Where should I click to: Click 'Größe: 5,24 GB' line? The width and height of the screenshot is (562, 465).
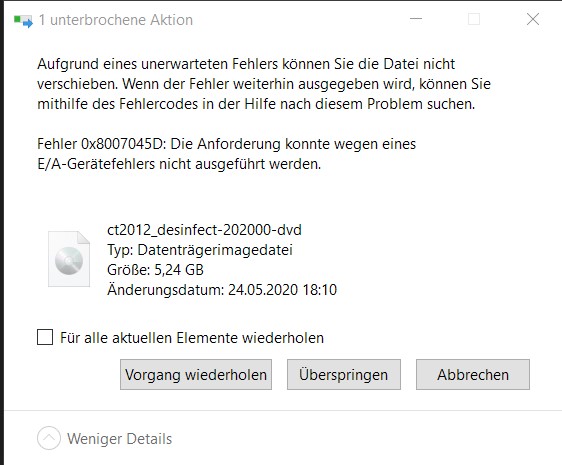[155, 270]
